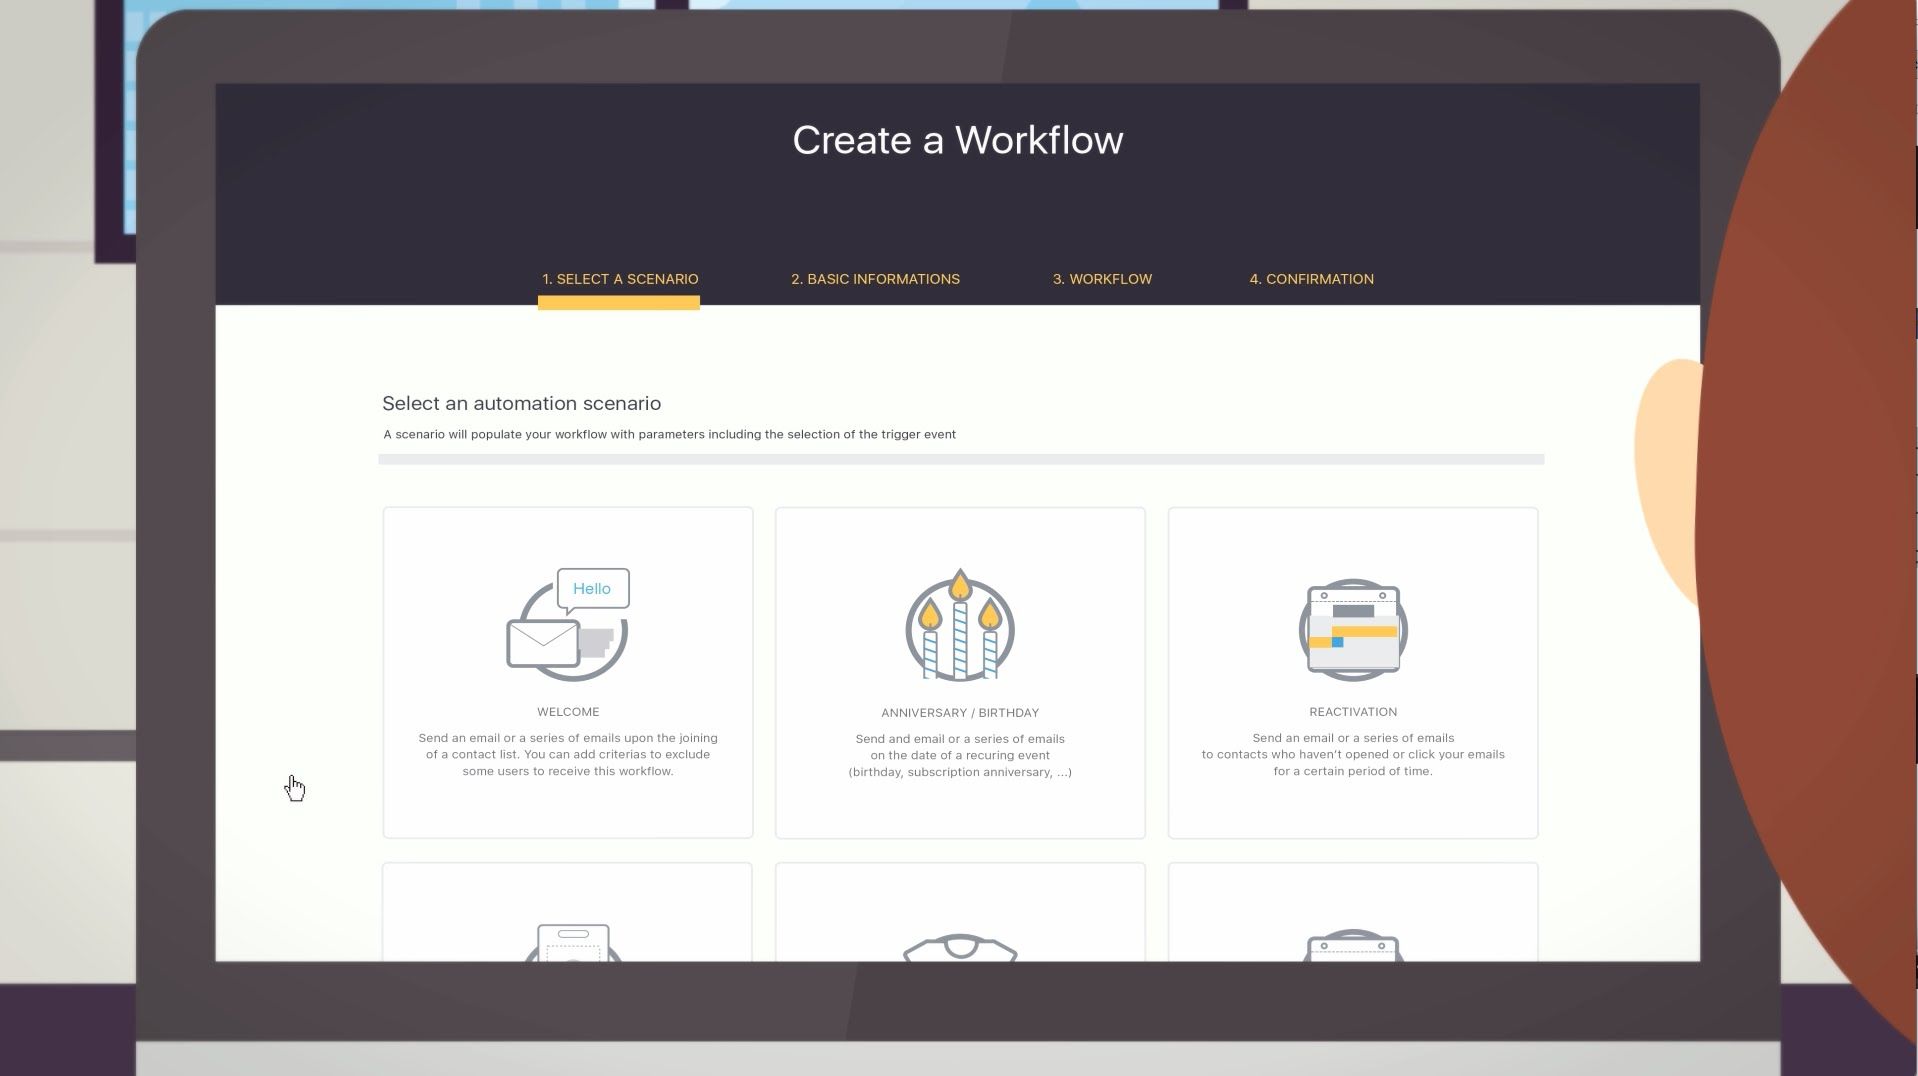Select the WELCOME scenario title

(568, 712)
